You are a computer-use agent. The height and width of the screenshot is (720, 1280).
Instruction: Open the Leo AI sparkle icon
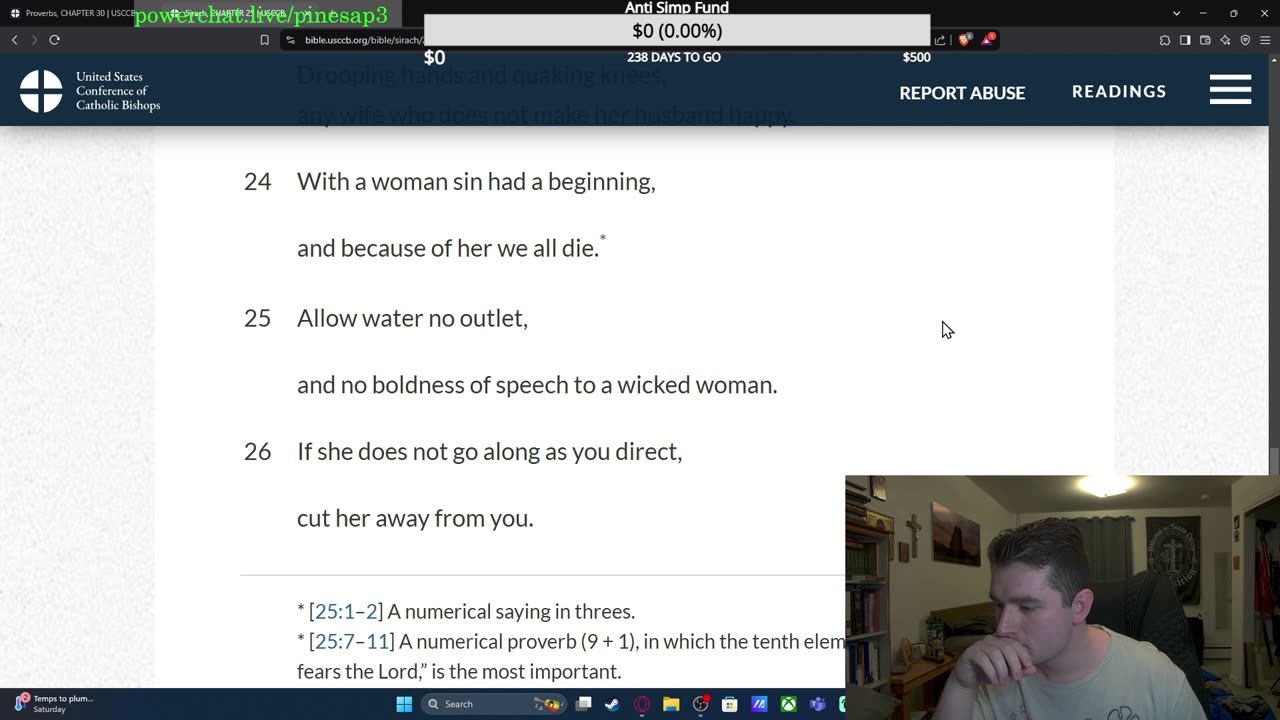pyautogui.click(x=1225, y=40)
